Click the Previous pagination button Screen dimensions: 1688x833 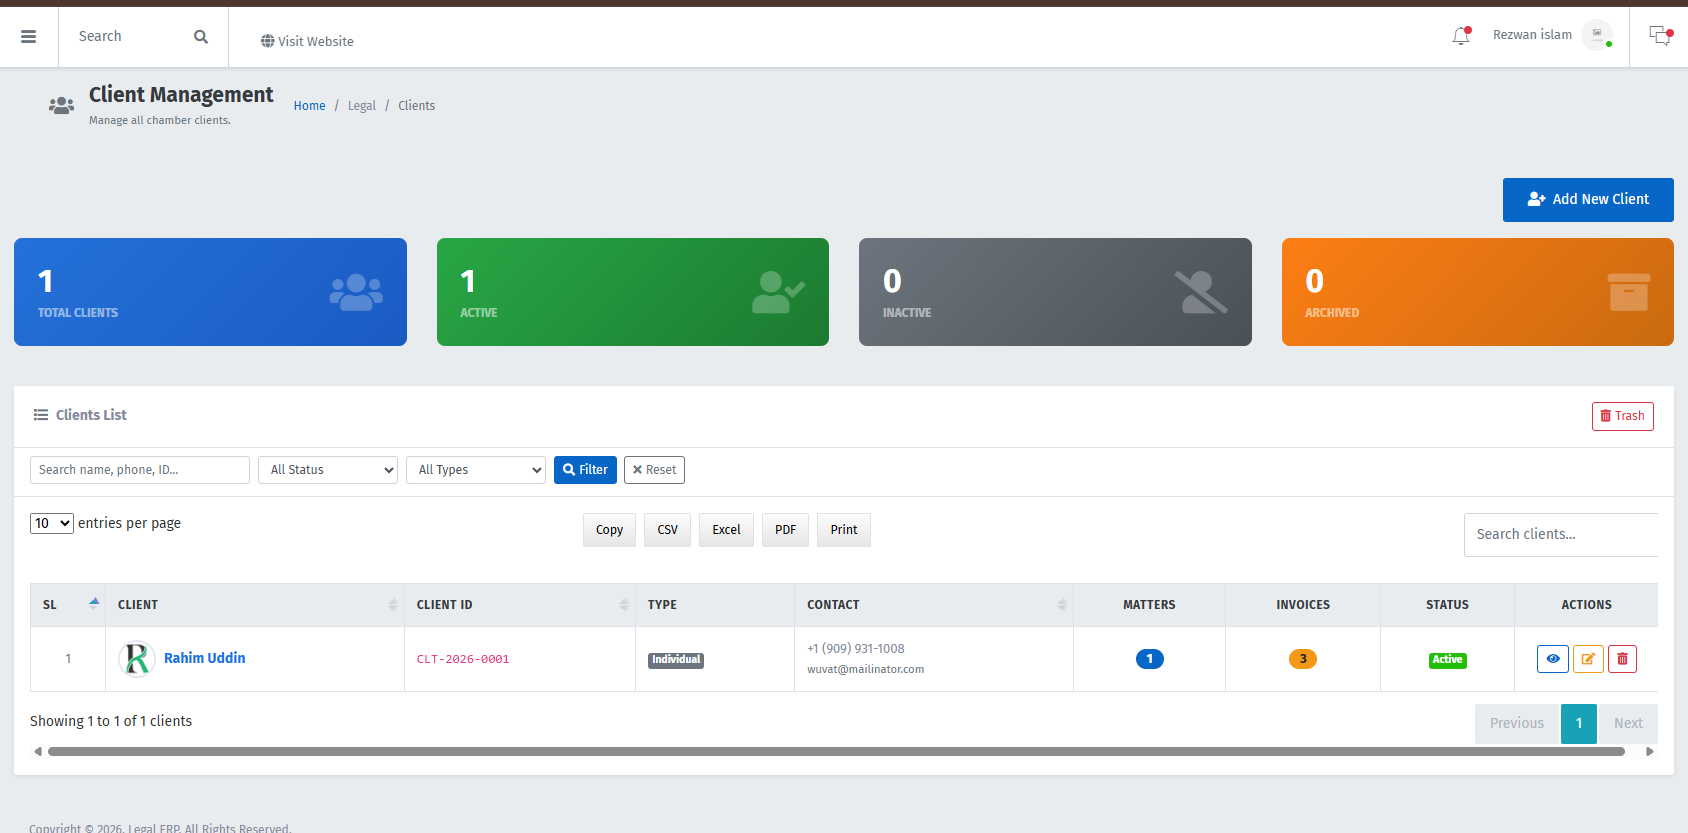[x=1517, y=724]
